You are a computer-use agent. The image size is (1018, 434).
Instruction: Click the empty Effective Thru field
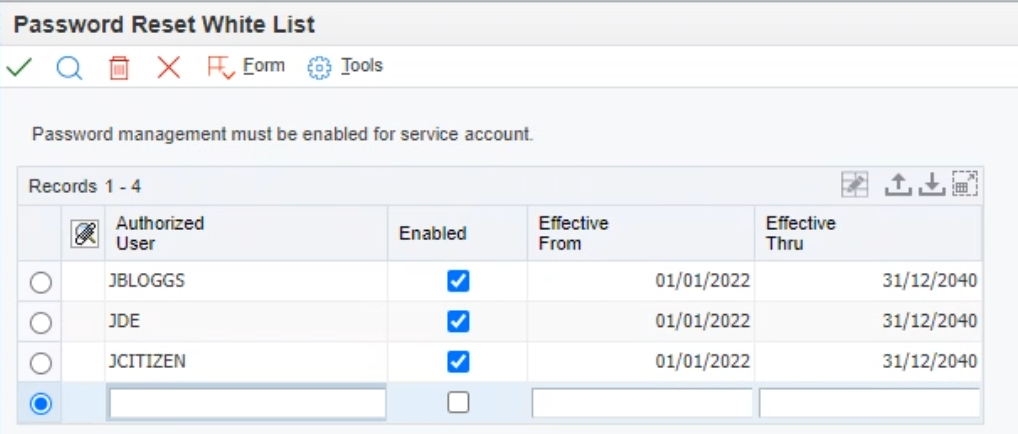[868, 403]
